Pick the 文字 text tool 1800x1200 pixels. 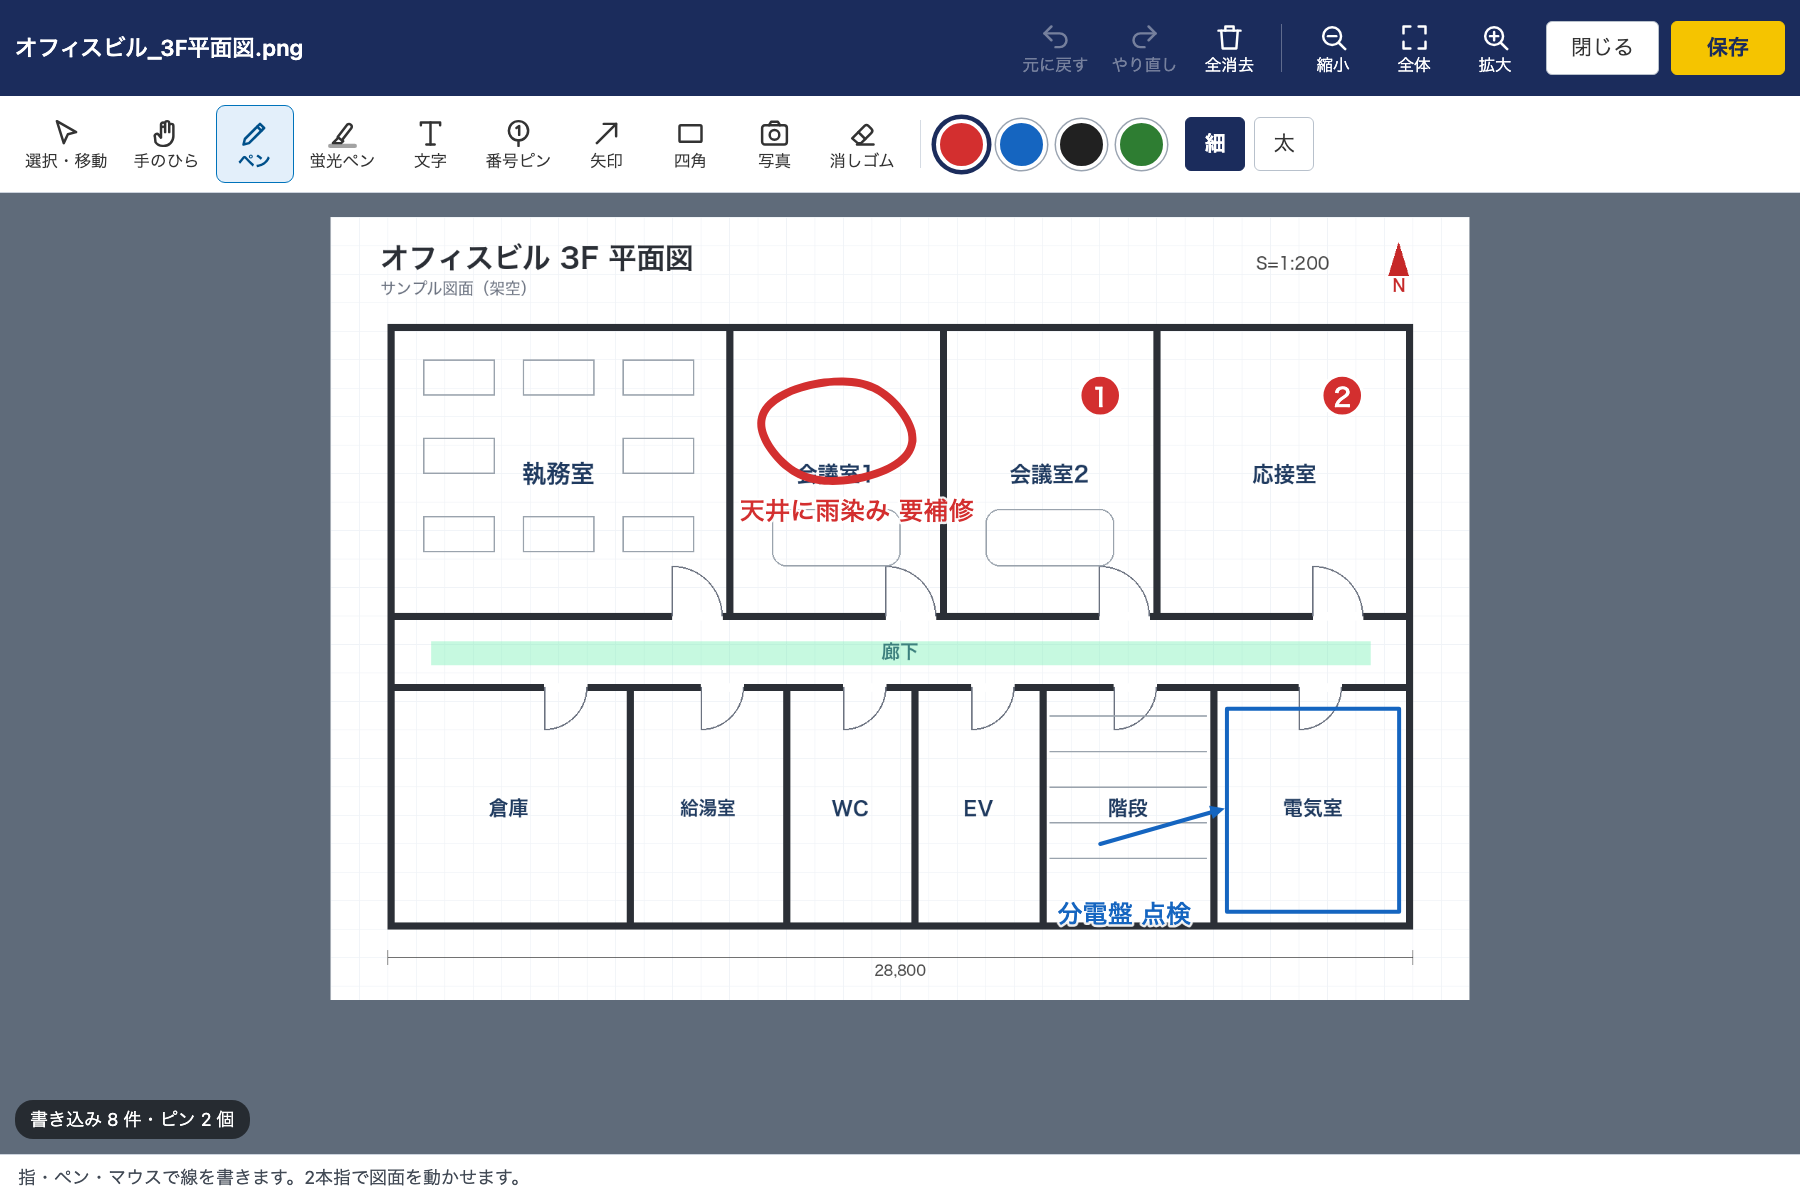pos(430,144)
